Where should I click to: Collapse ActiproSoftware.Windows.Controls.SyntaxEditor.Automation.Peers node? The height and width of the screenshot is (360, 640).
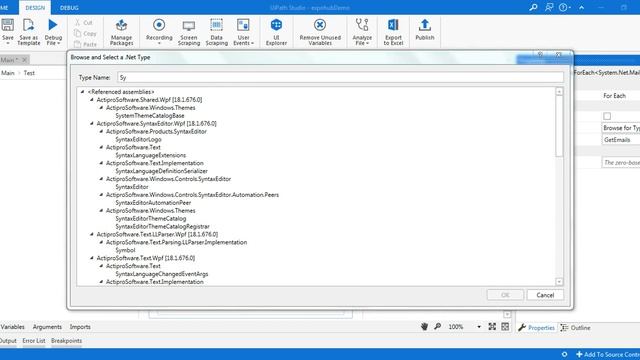click(x=101, y=195)
